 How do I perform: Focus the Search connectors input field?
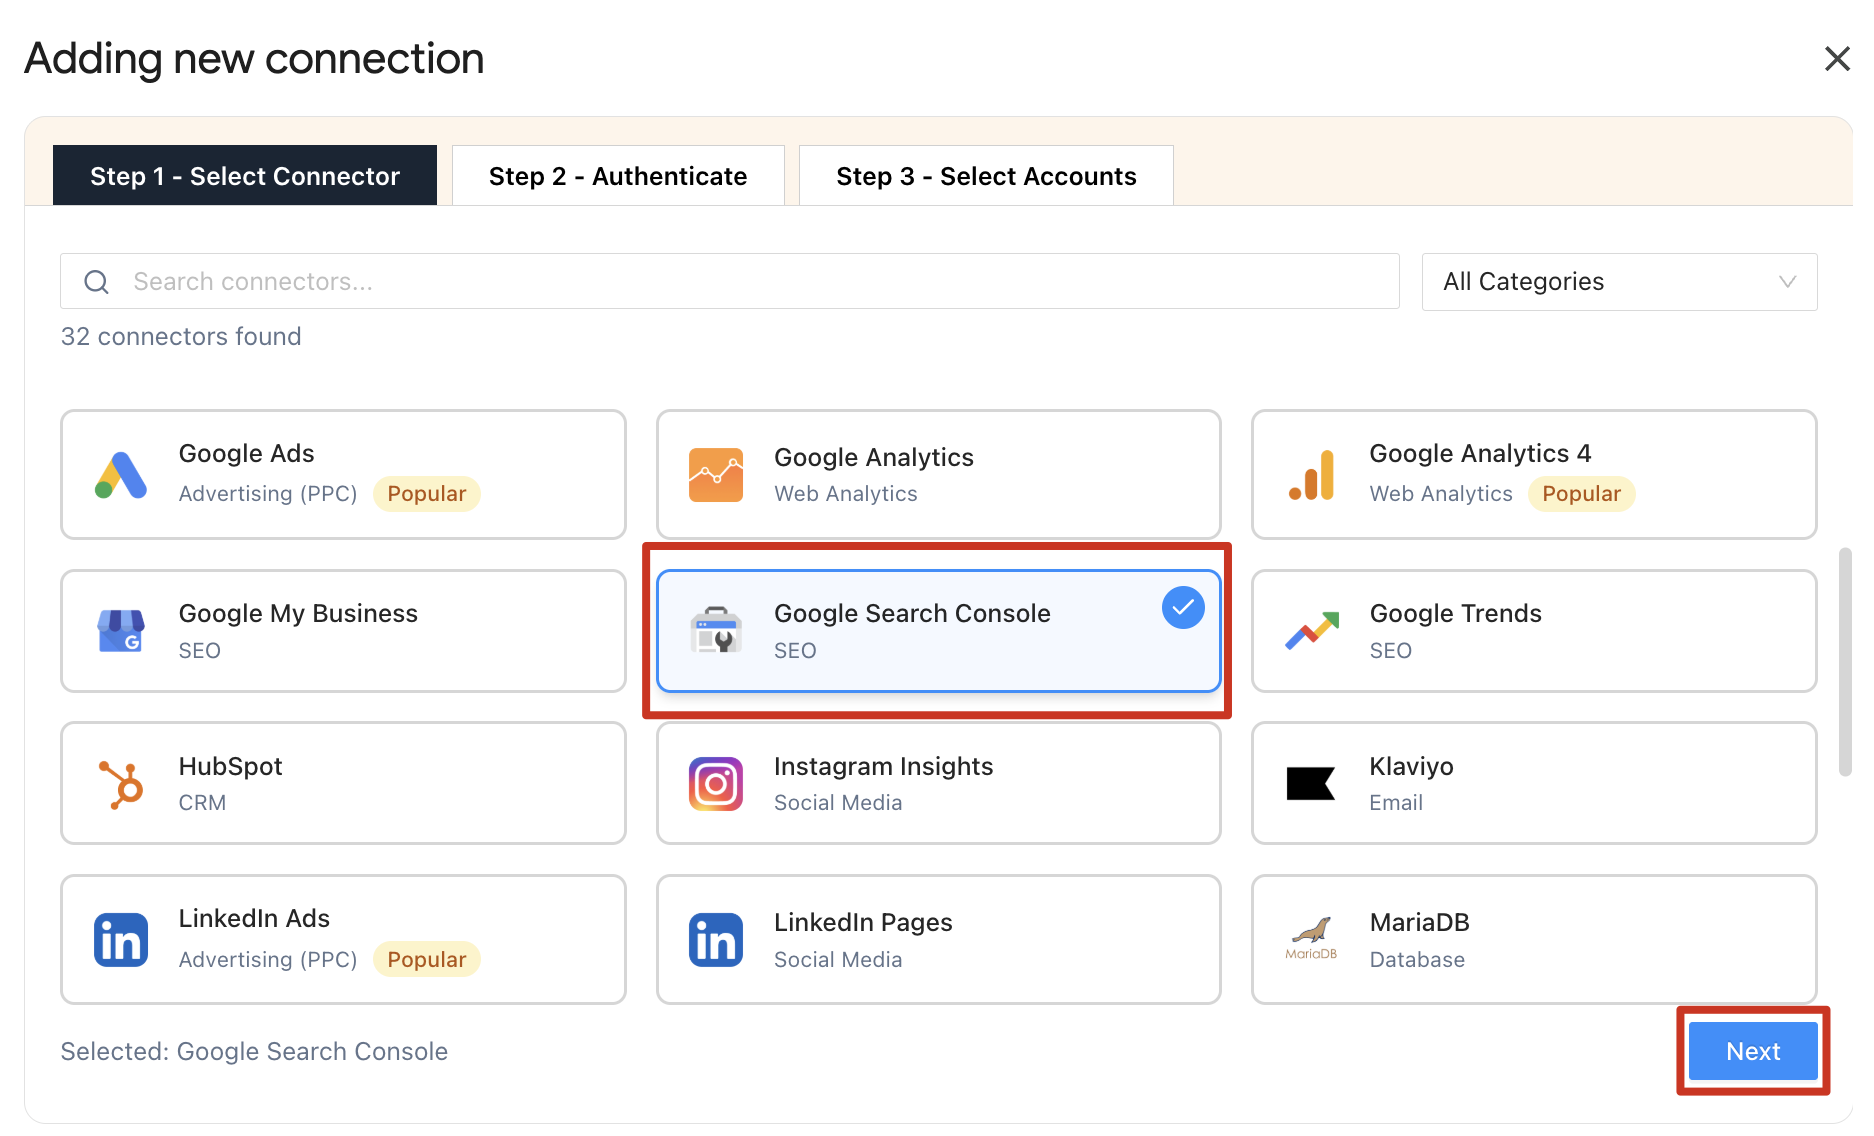pyautogui.click(x=760, y=282)
